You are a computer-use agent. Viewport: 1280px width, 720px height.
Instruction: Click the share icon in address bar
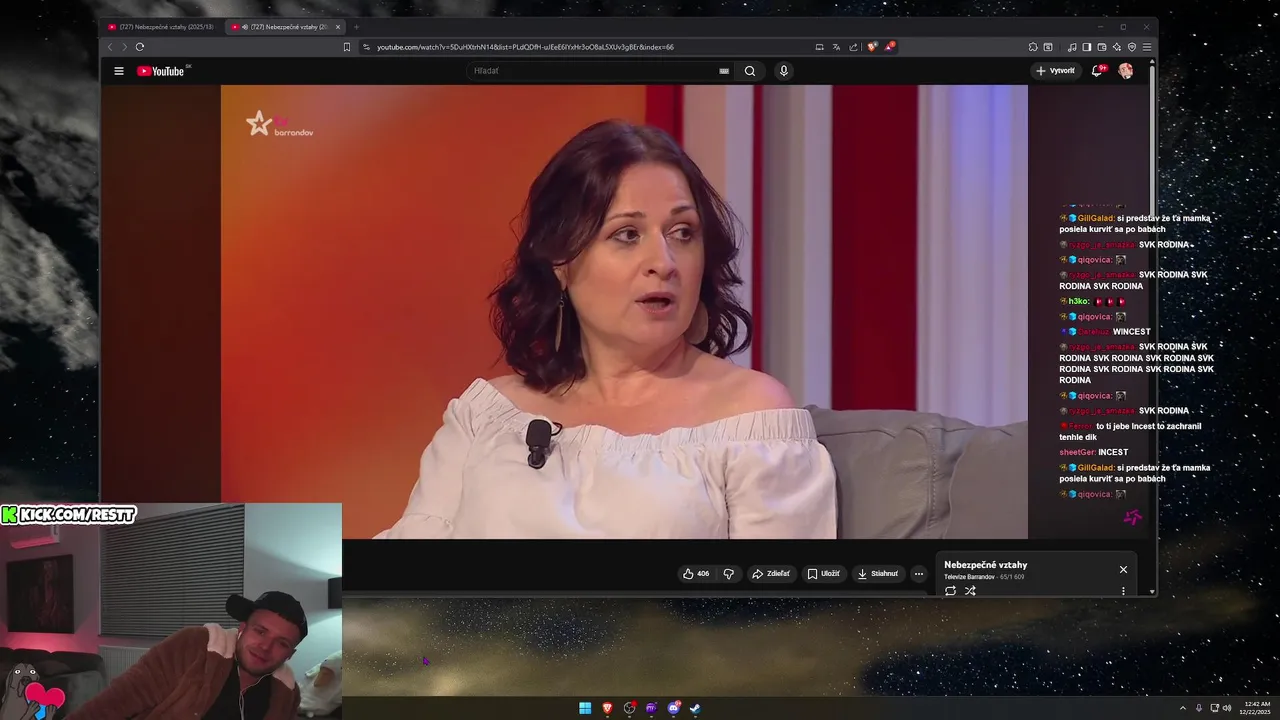click(x=853, y=47)
